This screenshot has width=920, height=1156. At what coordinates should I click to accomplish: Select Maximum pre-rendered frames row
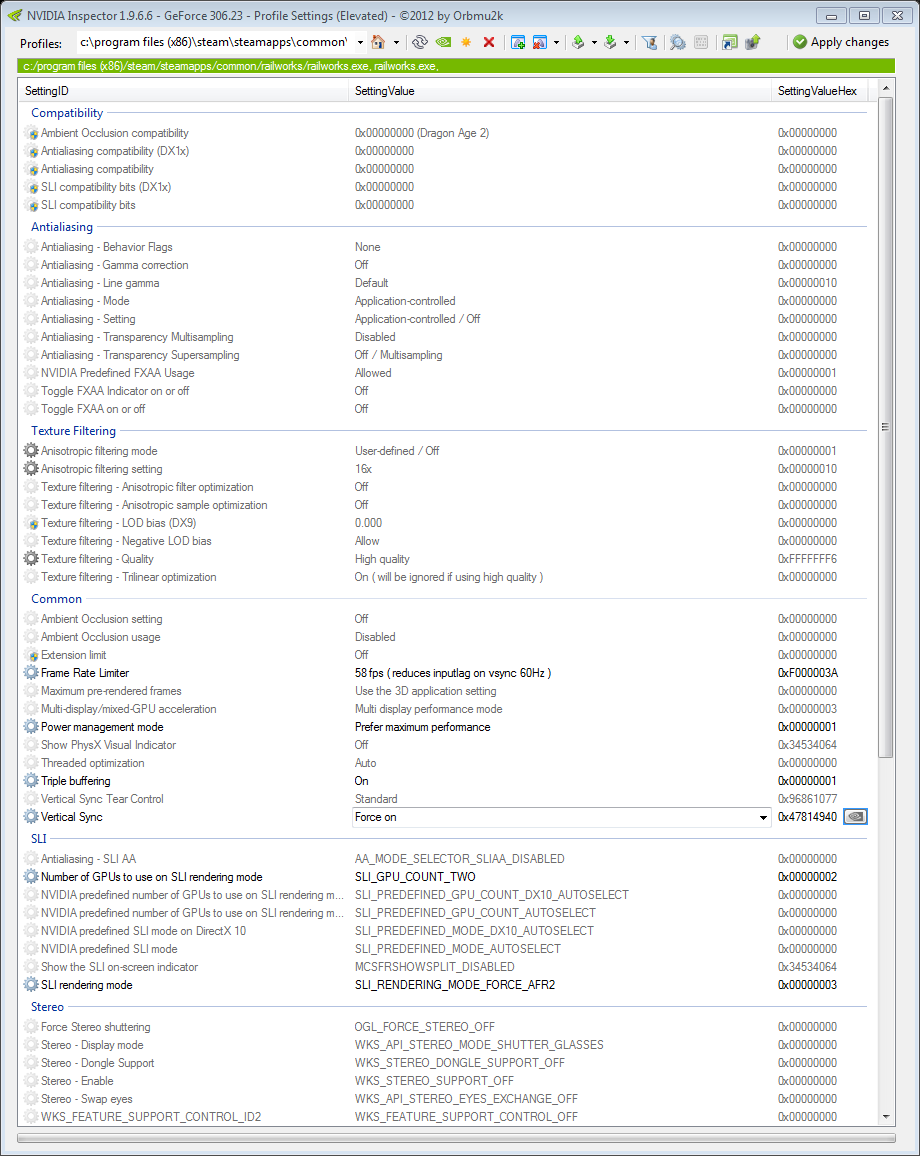coord(445,691)
